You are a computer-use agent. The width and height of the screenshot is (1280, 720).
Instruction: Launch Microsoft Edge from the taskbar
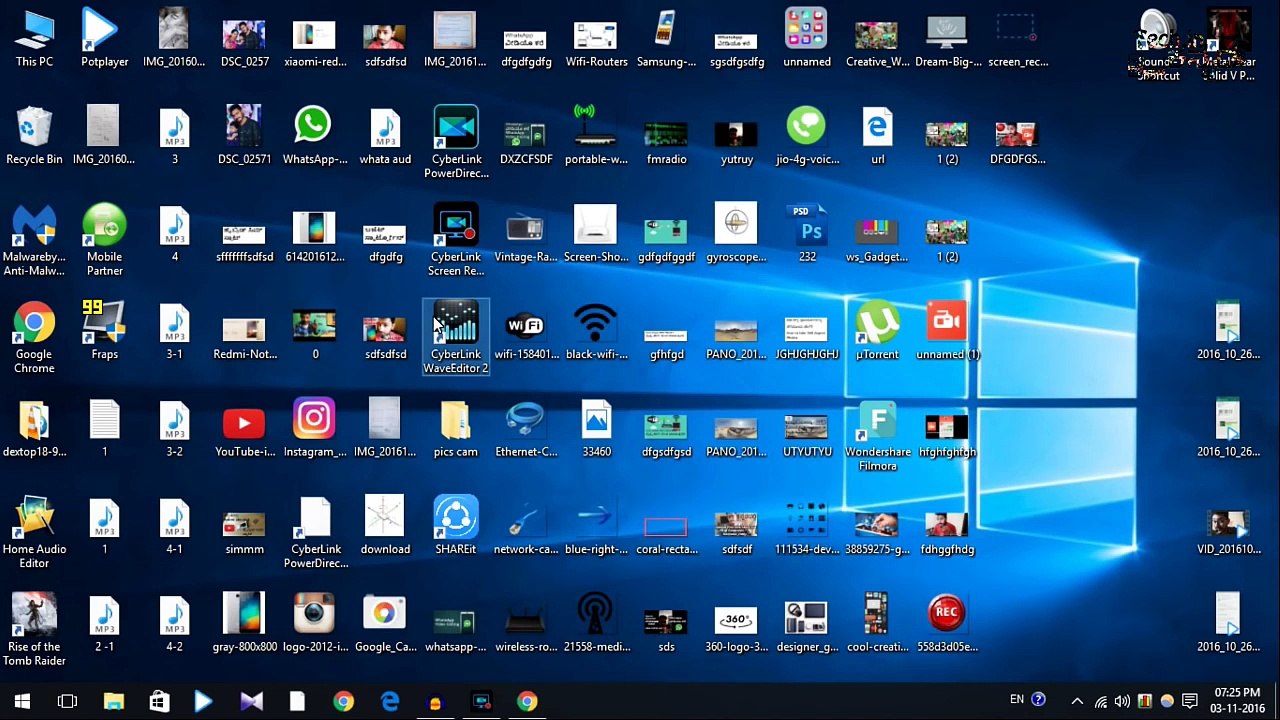click(x=390, y=701)
